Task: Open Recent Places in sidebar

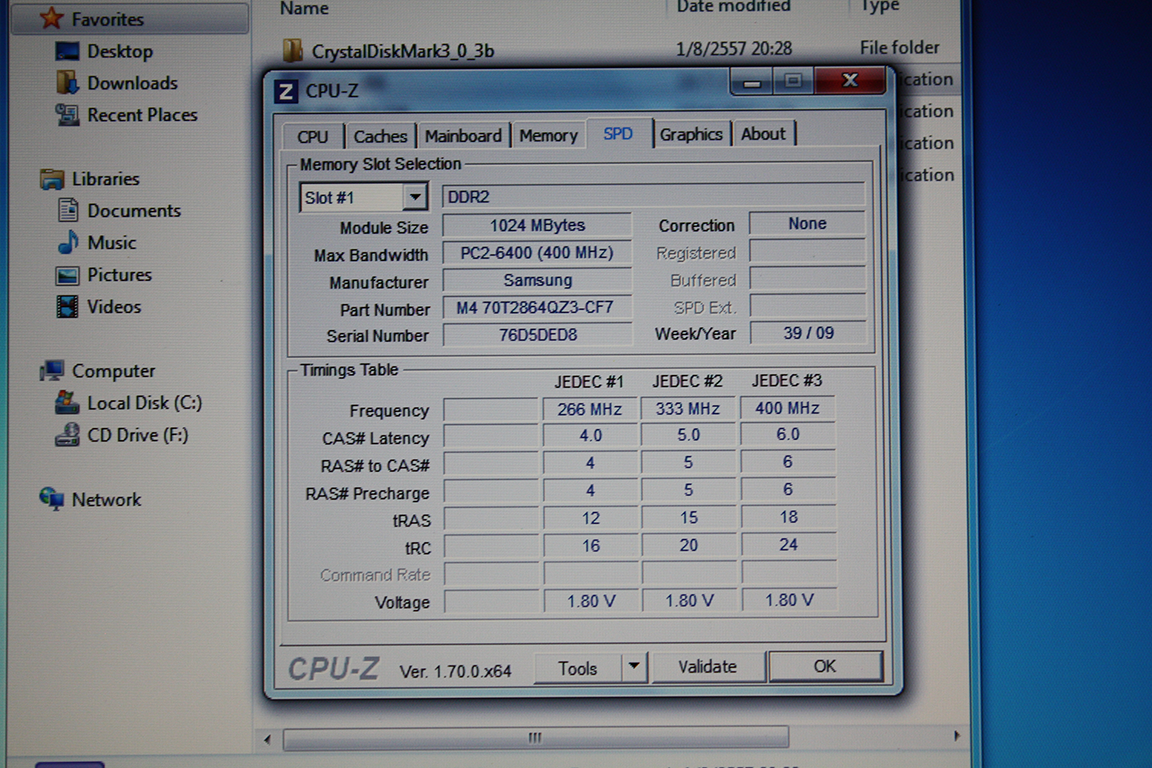Action: pos(143,115)
